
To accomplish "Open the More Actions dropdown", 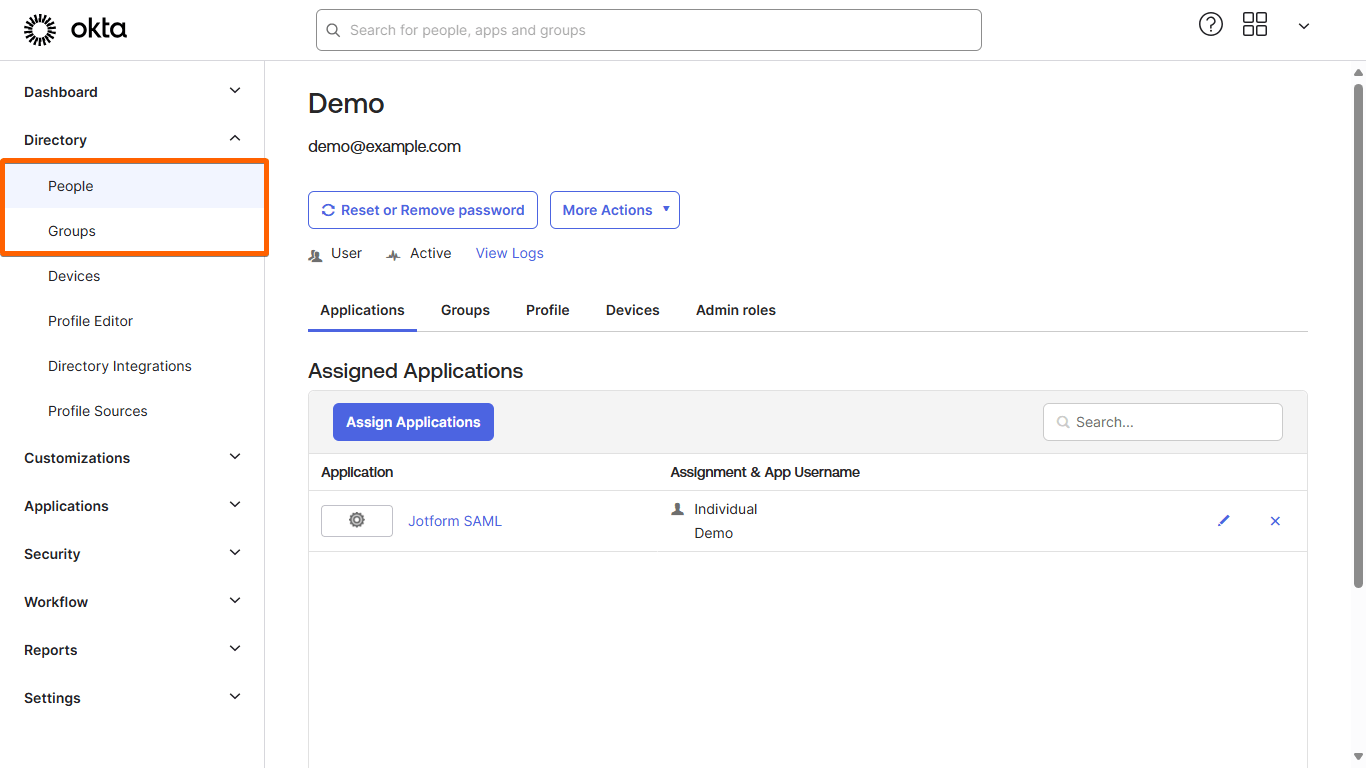I will [x=614, y=210].
